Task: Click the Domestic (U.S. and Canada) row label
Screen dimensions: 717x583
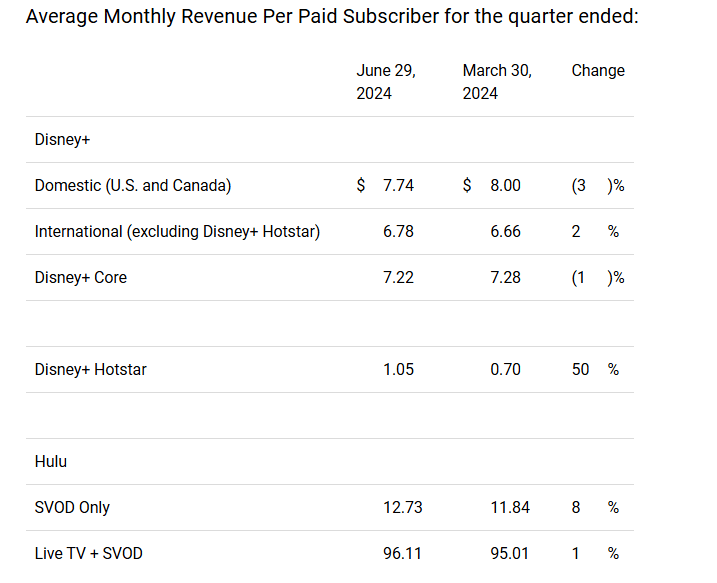Action: click(133, 185)
